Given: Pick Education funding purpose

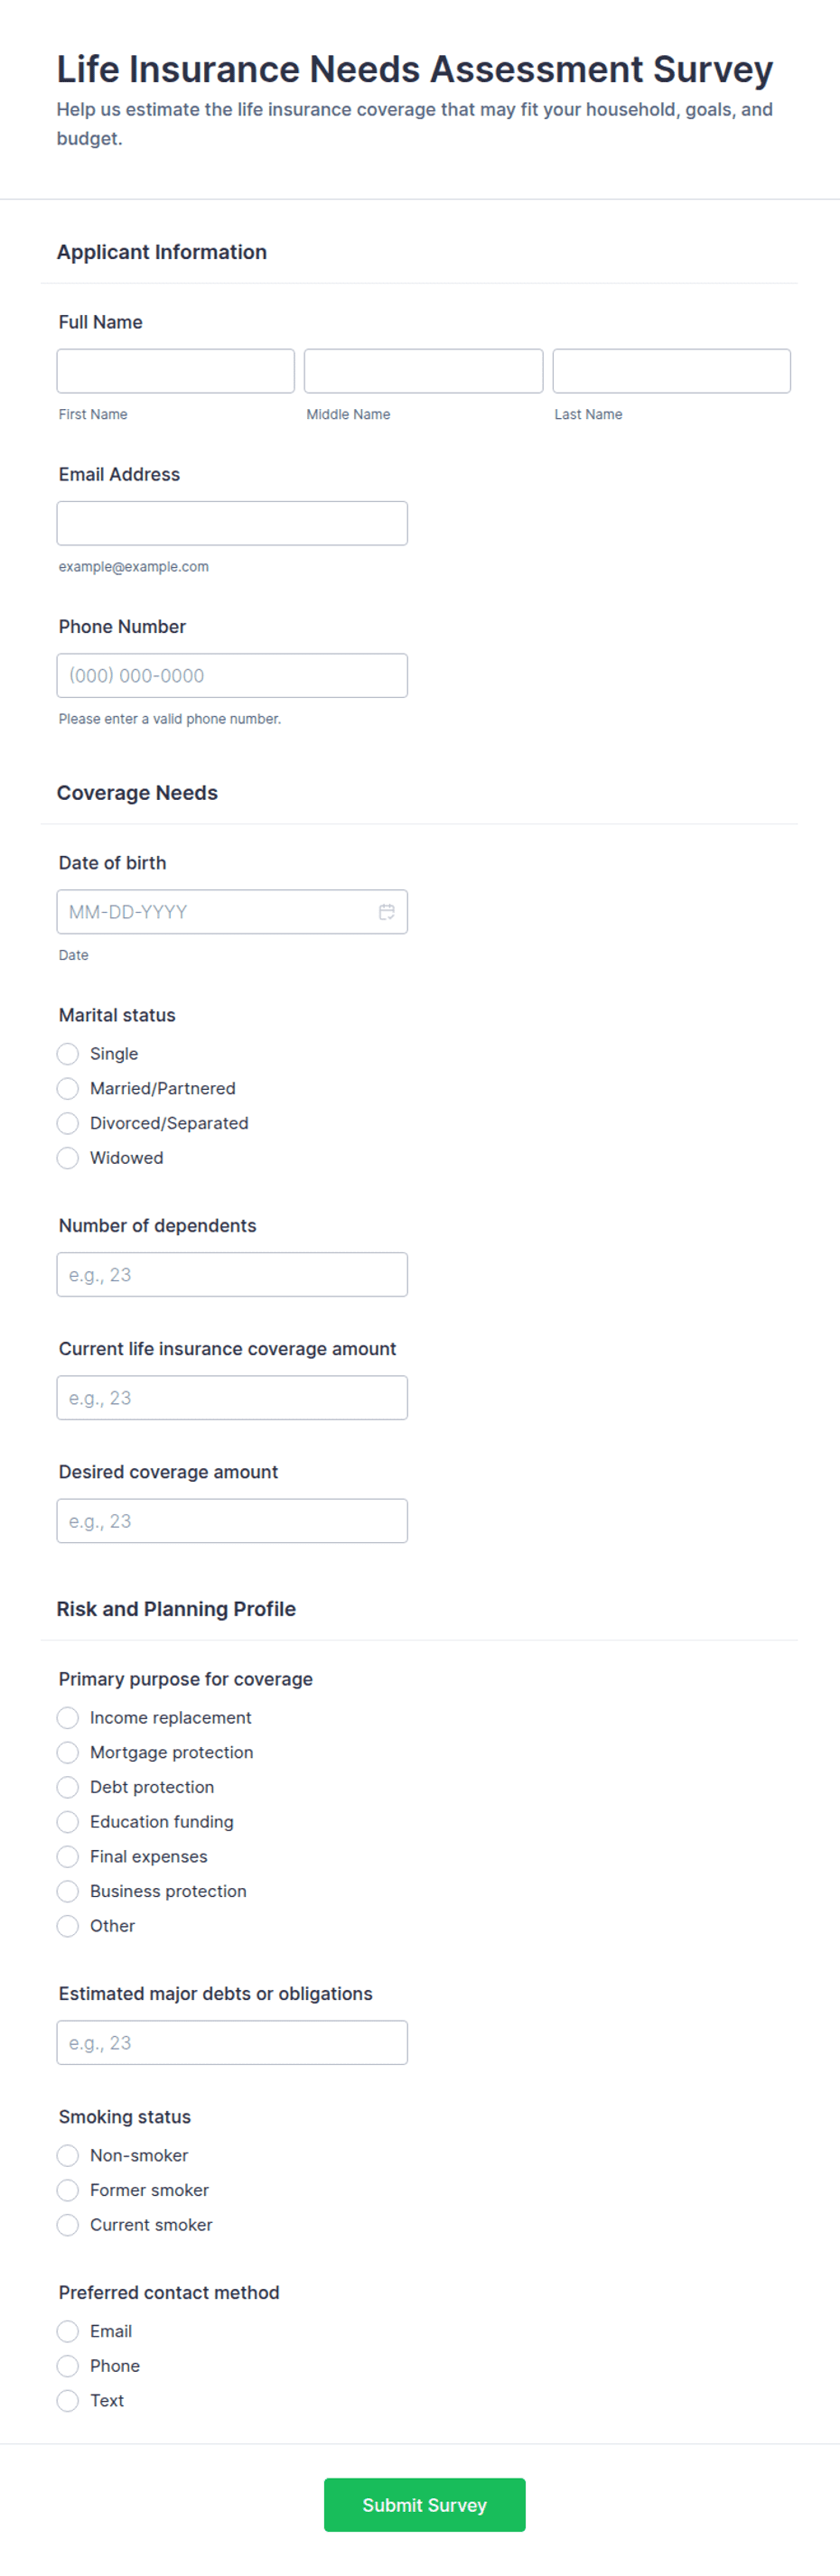Looking at the screenshot, I should (68, 1822).
